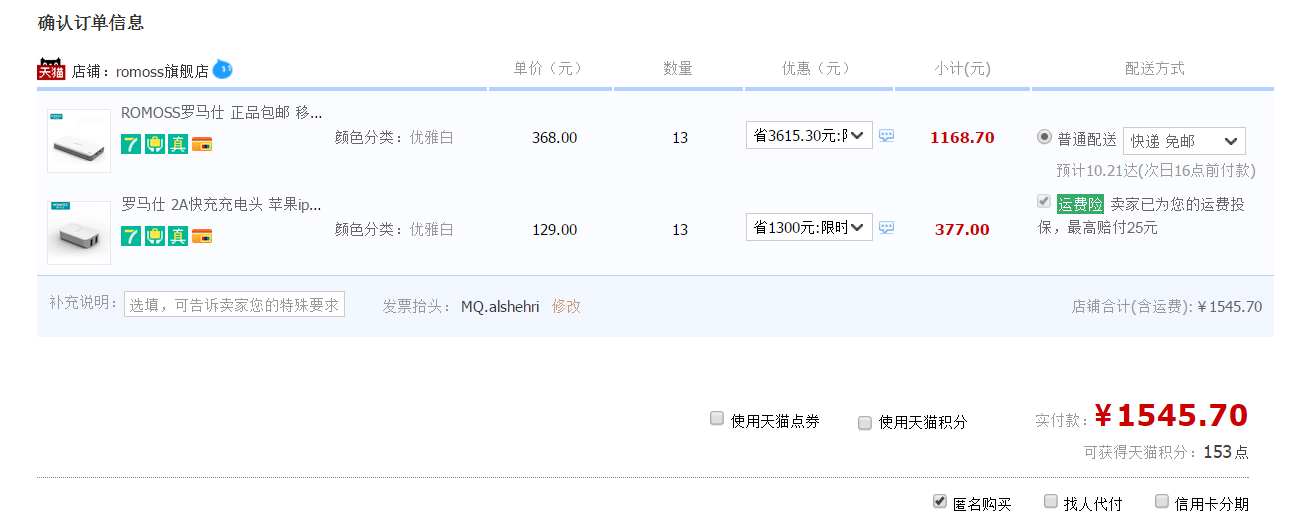Image resolution: width=1306 pixels, height=530 pixels.
Task: Click the 真 genuine badge under 2A charger
Action: [178, 236]
